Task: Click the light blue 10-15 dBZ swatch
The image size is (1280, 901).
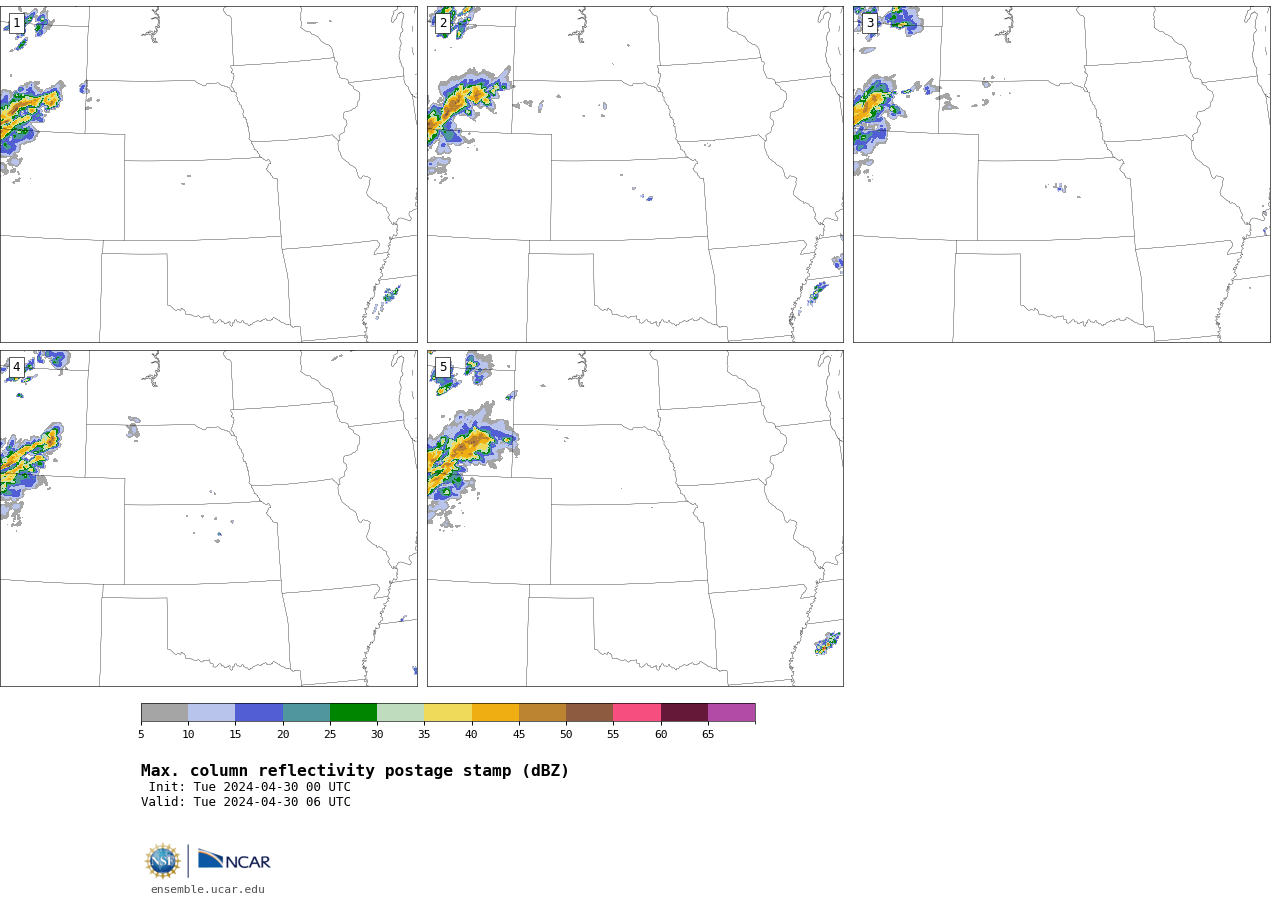Action: [x=211, y=713]
